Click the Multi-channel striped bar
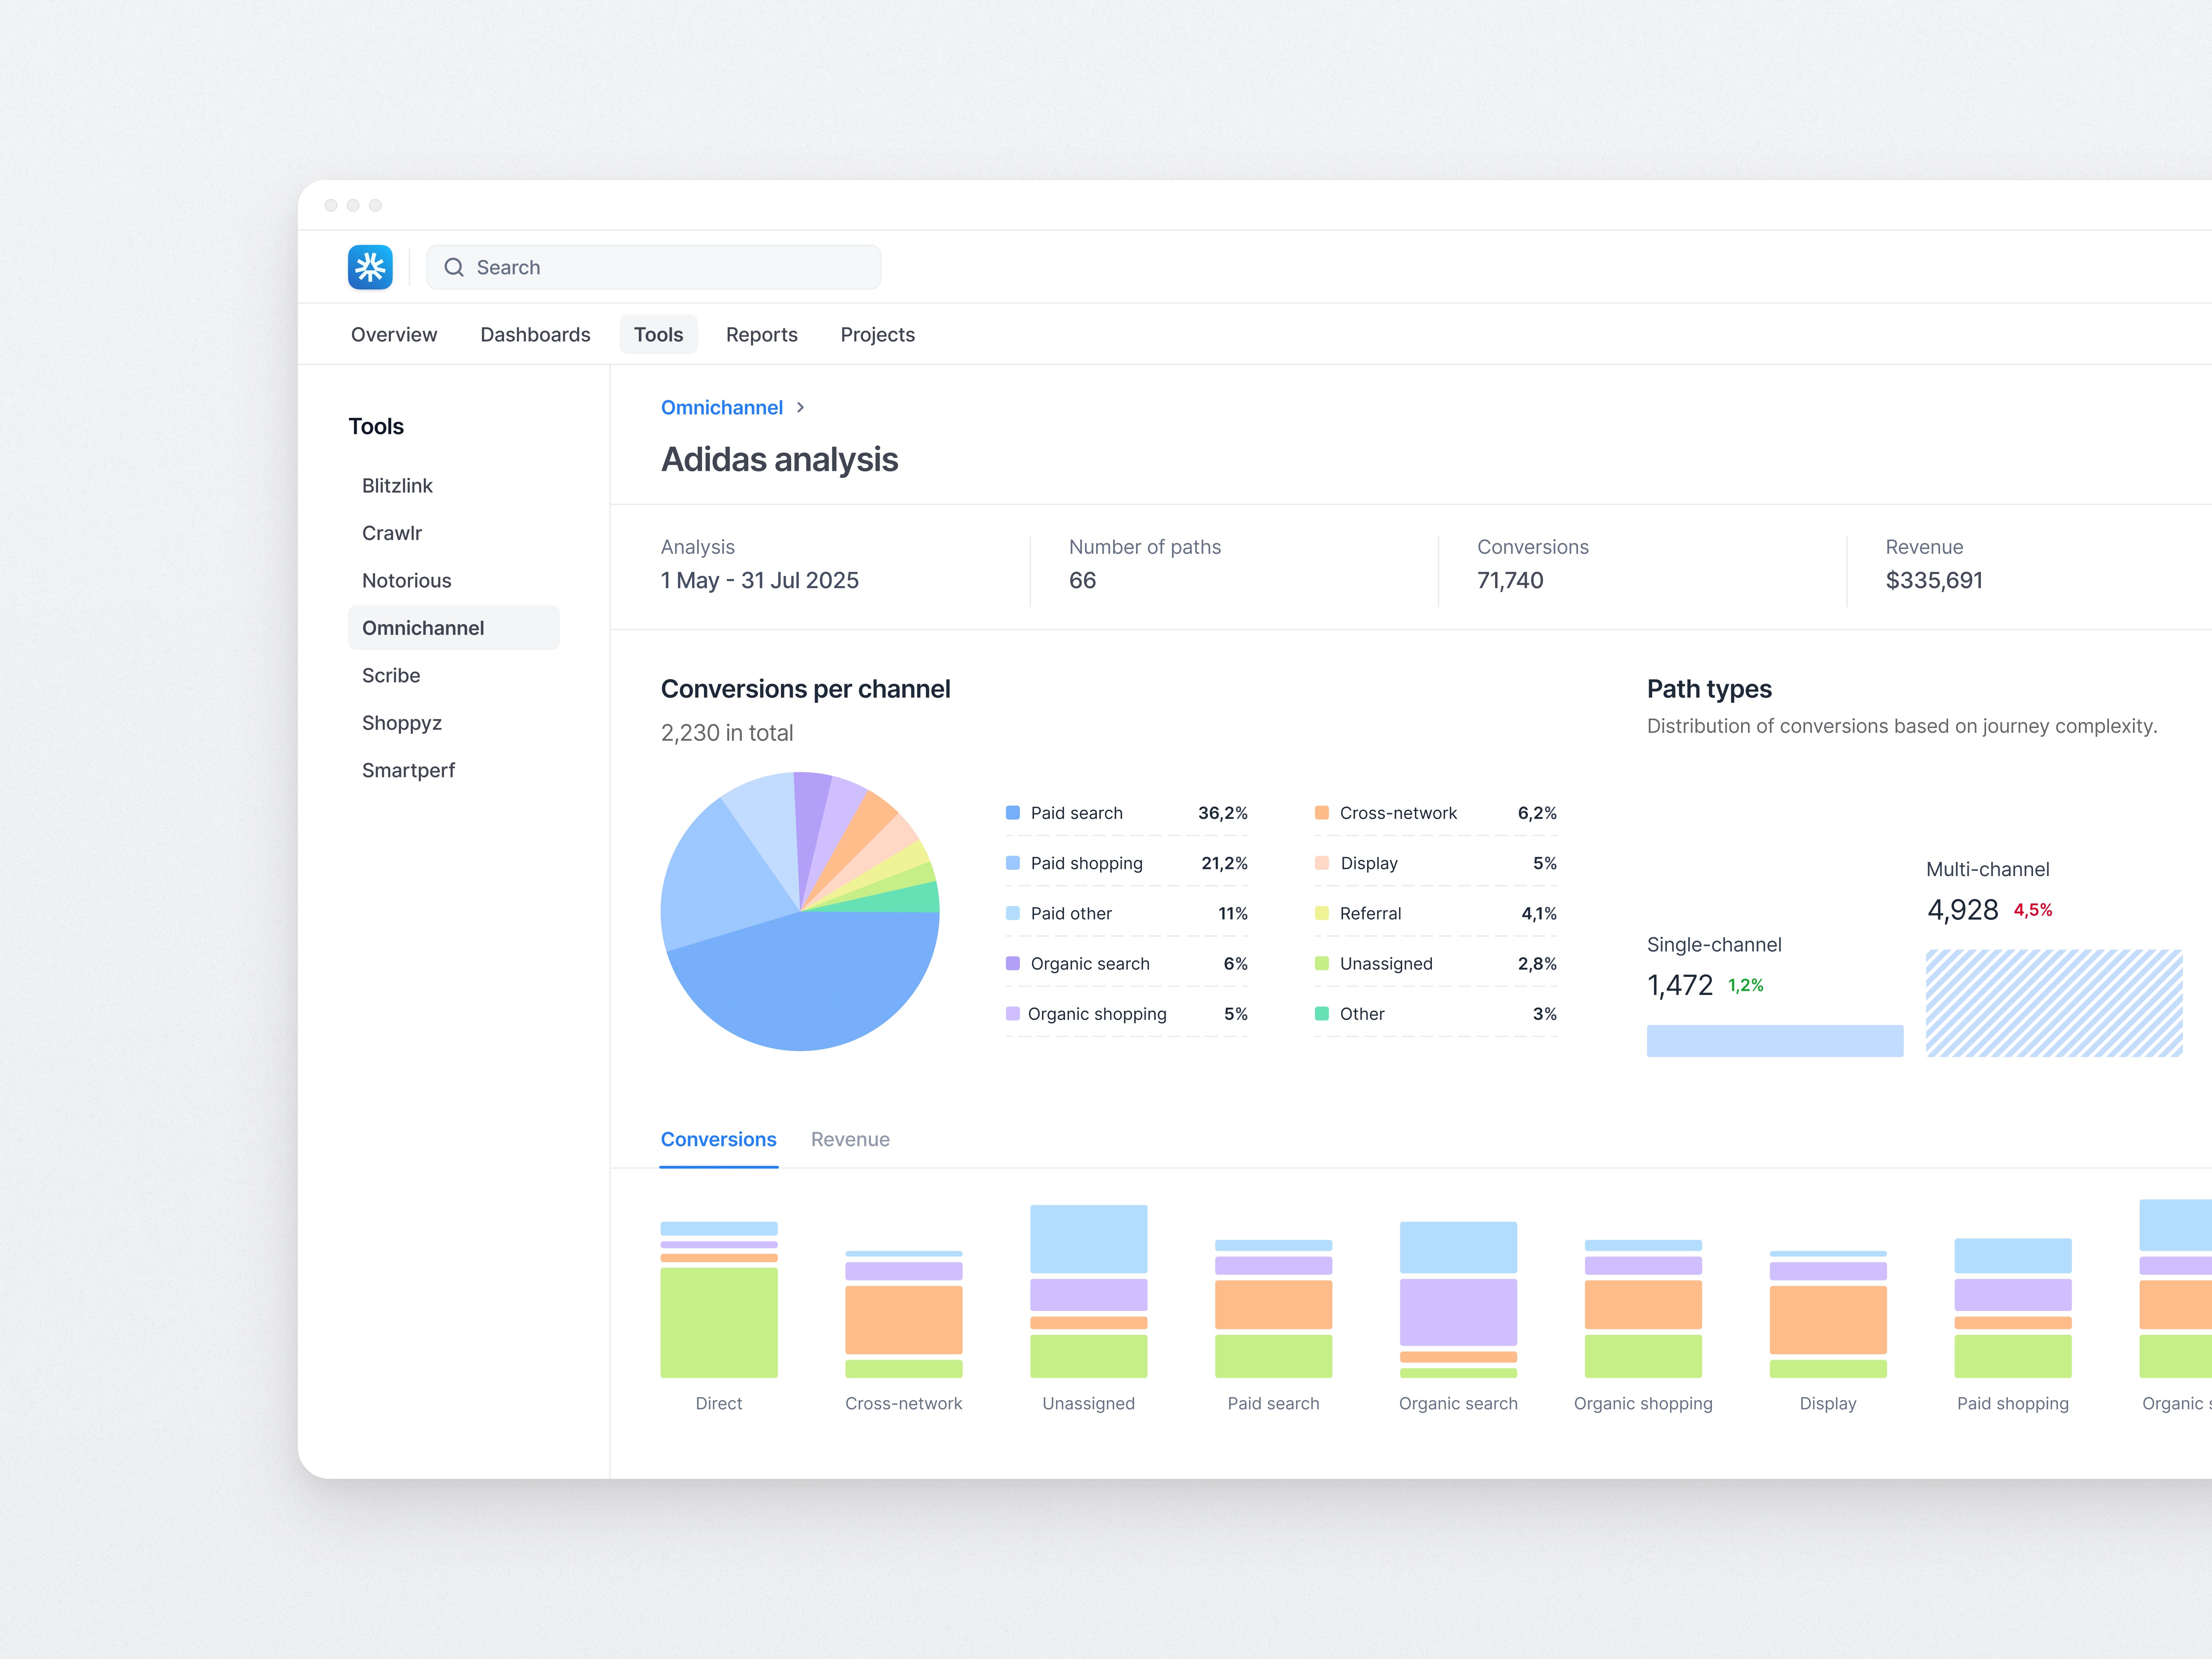Screen dimensions: 2212x1659 coord(2054,1003)
